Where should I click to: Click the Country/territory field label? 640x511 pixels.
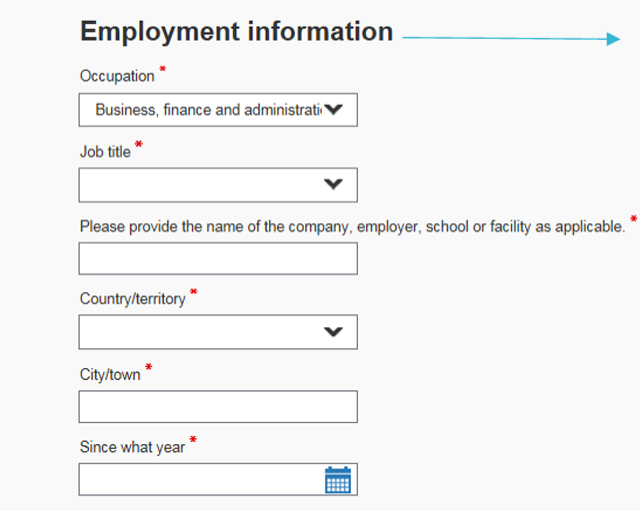point(132,299)
